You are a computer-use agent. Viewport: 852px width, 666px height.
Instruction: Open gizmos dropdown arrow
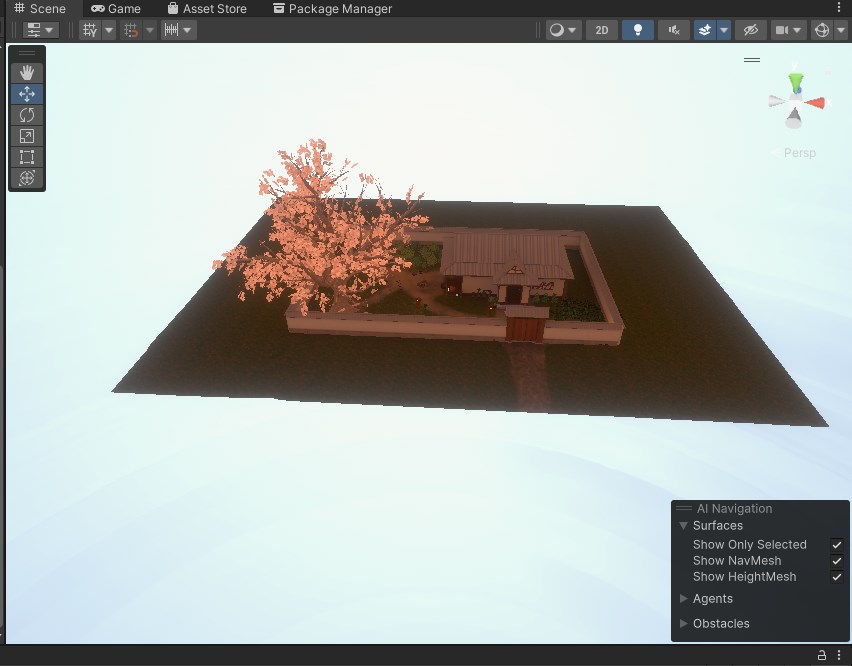click(841, 30)
